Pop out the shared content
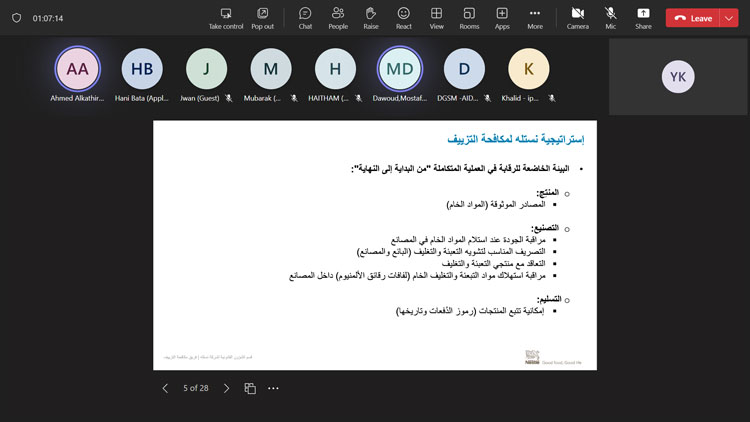Viewport: 750px width, 422px height. coord(262,17)
